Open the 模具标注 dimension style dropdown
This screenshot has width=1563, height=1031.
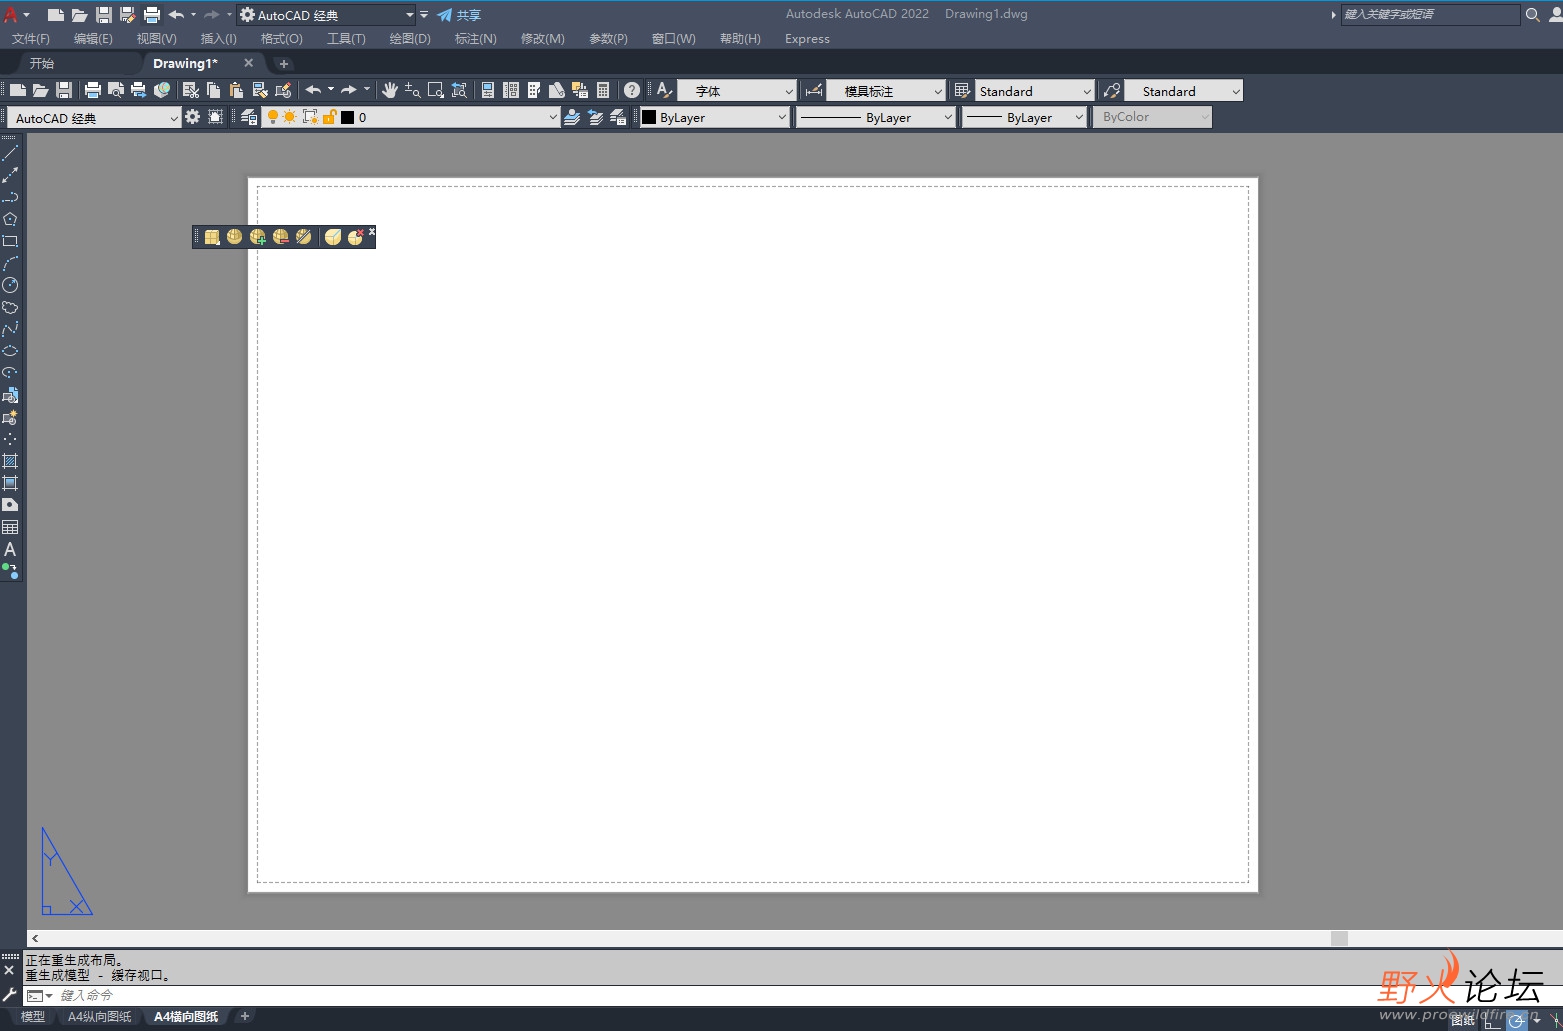click(x=886, y=91)
